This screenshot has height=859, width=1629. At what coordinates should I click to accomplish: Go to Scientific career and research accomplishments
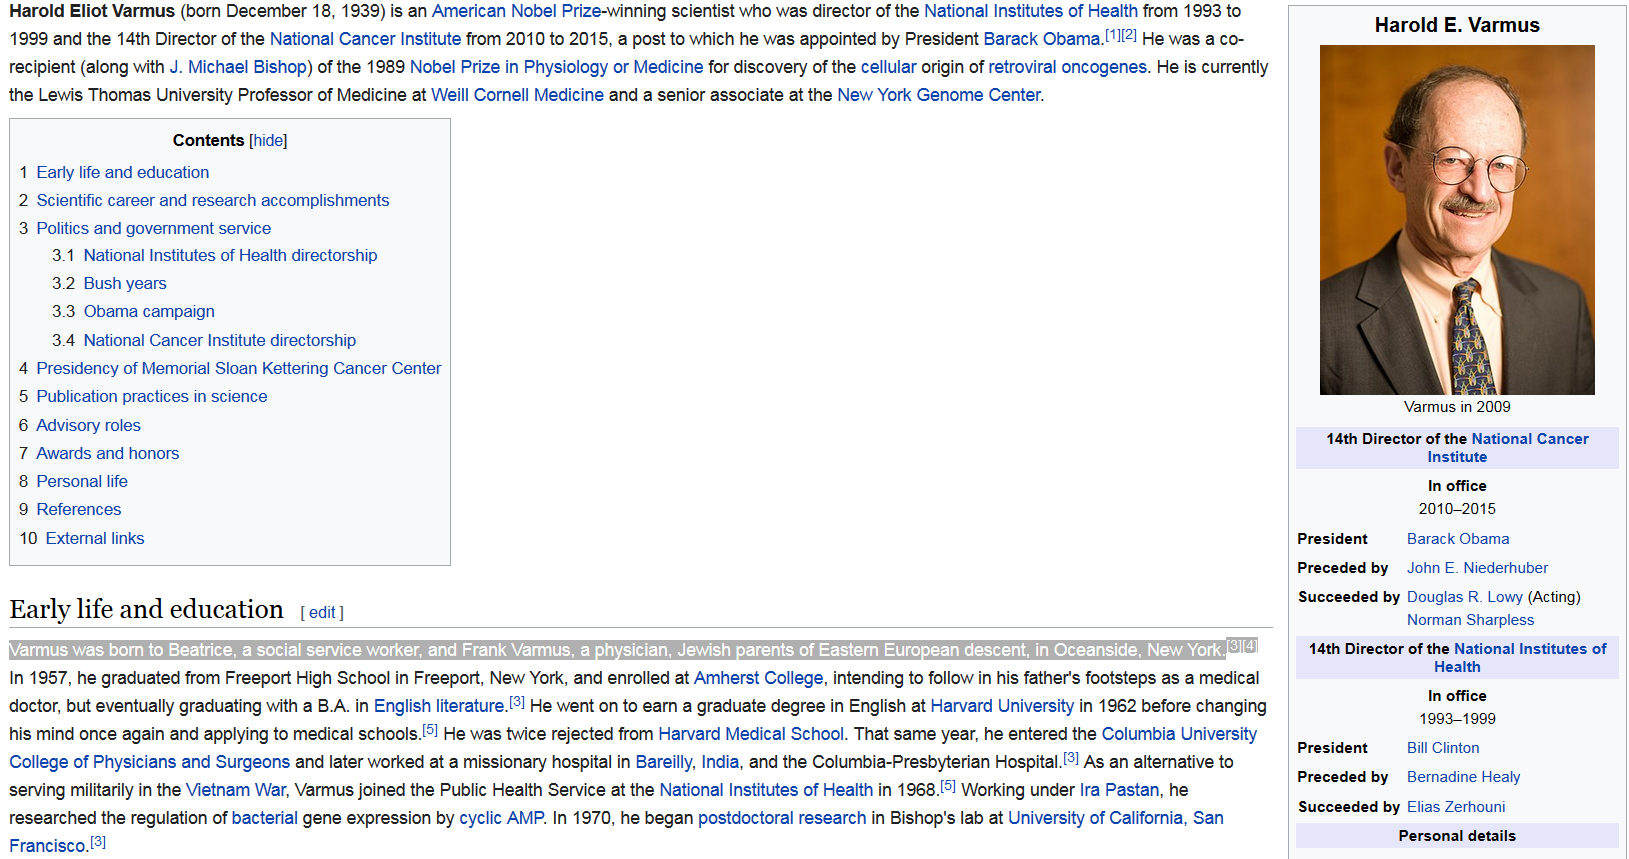tap(213, 200)
